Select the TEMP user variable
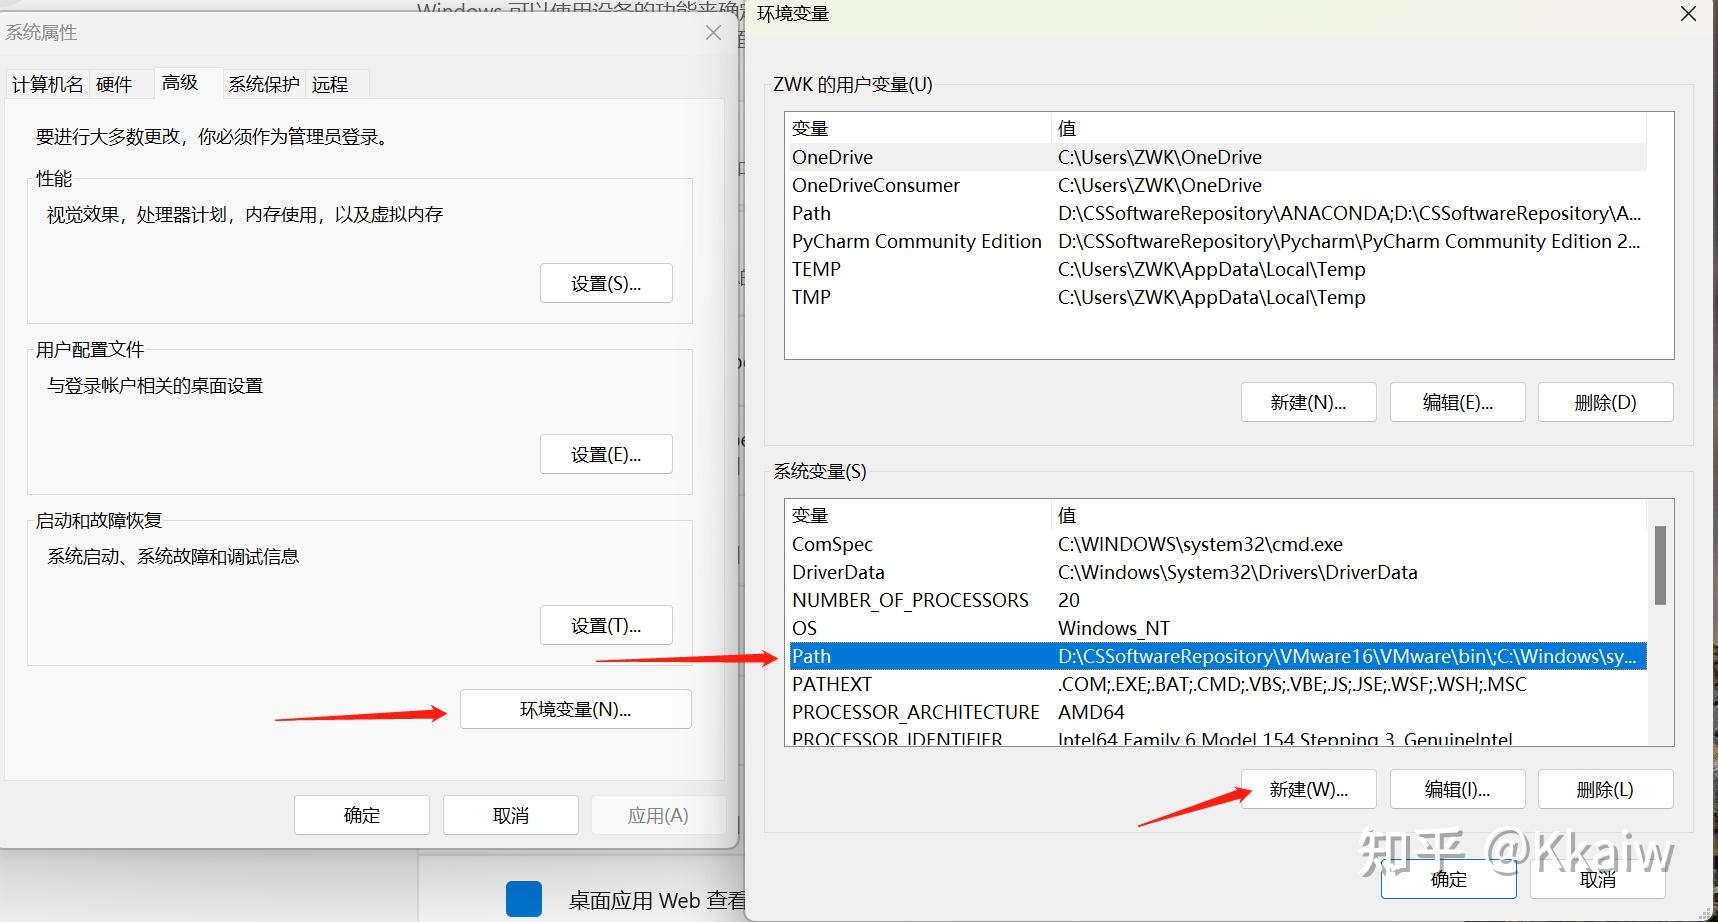Image resolution: width=1718 pixels, height=922 pixels. (1217, 269)
